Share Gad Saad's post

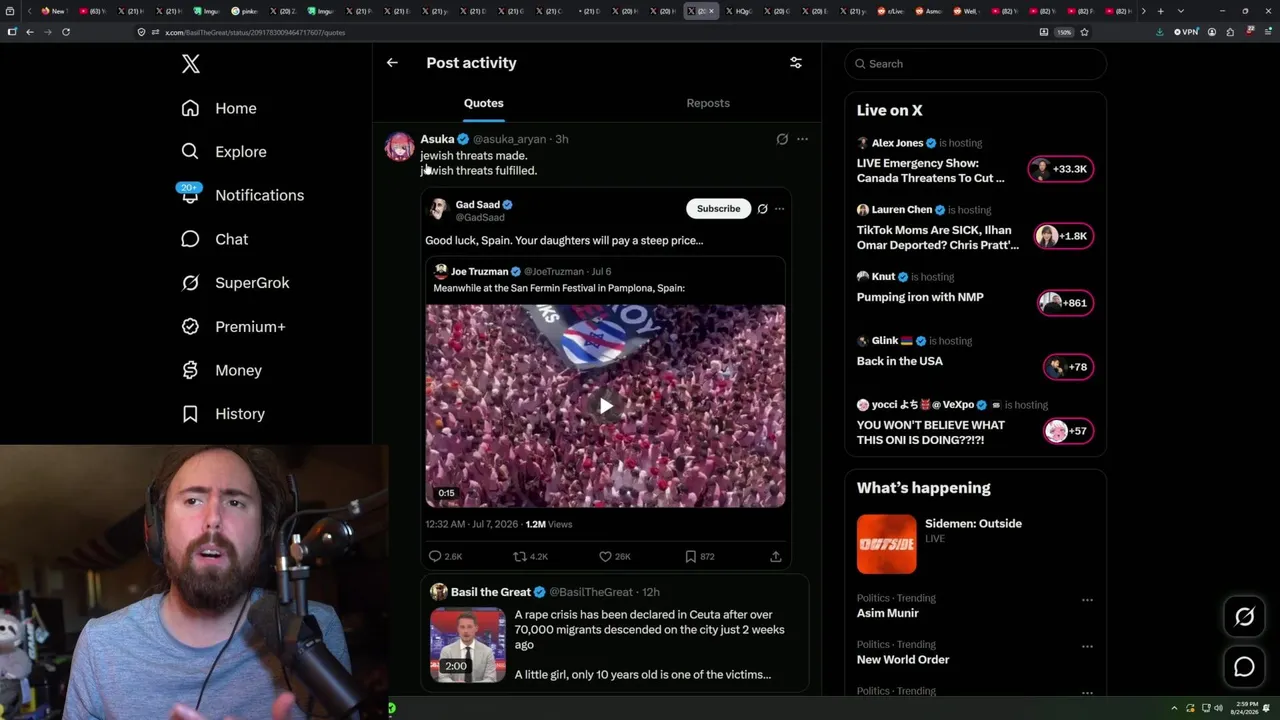775,556
